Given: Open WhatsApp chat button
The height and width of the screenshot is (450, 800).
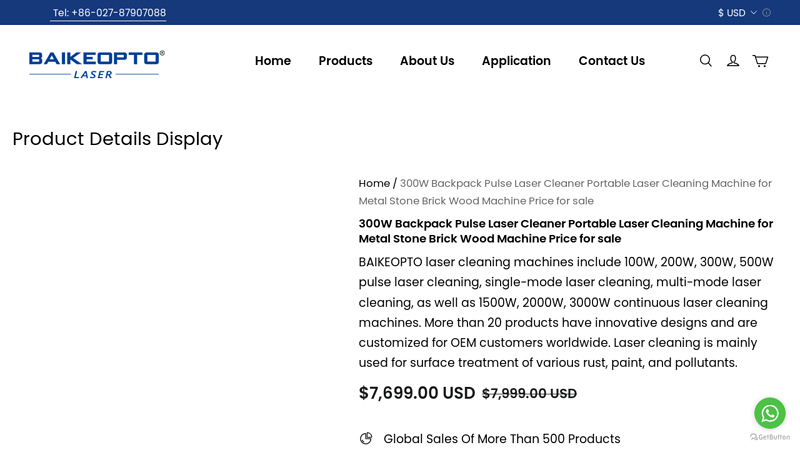Looking at the screenshot, I should point(769,412).
